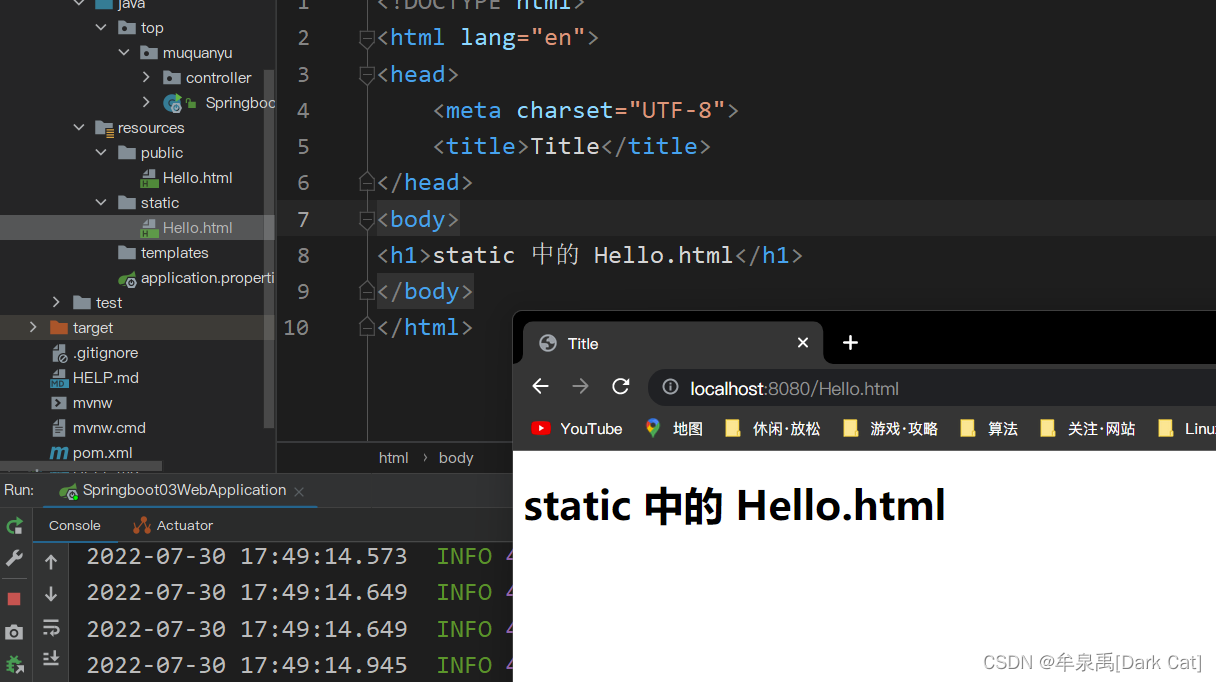Expand the controller package

(146, 77)
